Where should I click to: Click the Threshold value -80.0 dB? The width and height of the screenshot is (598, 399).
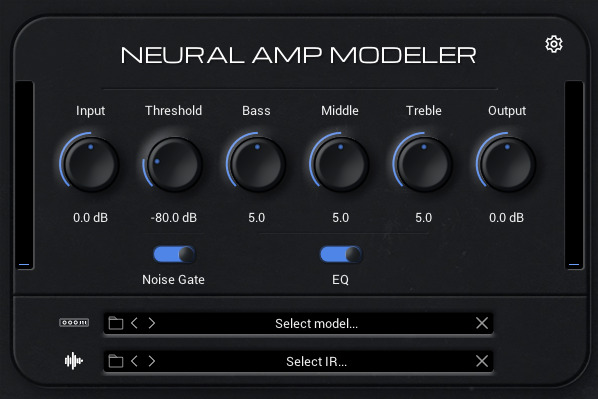coord(174,218)
